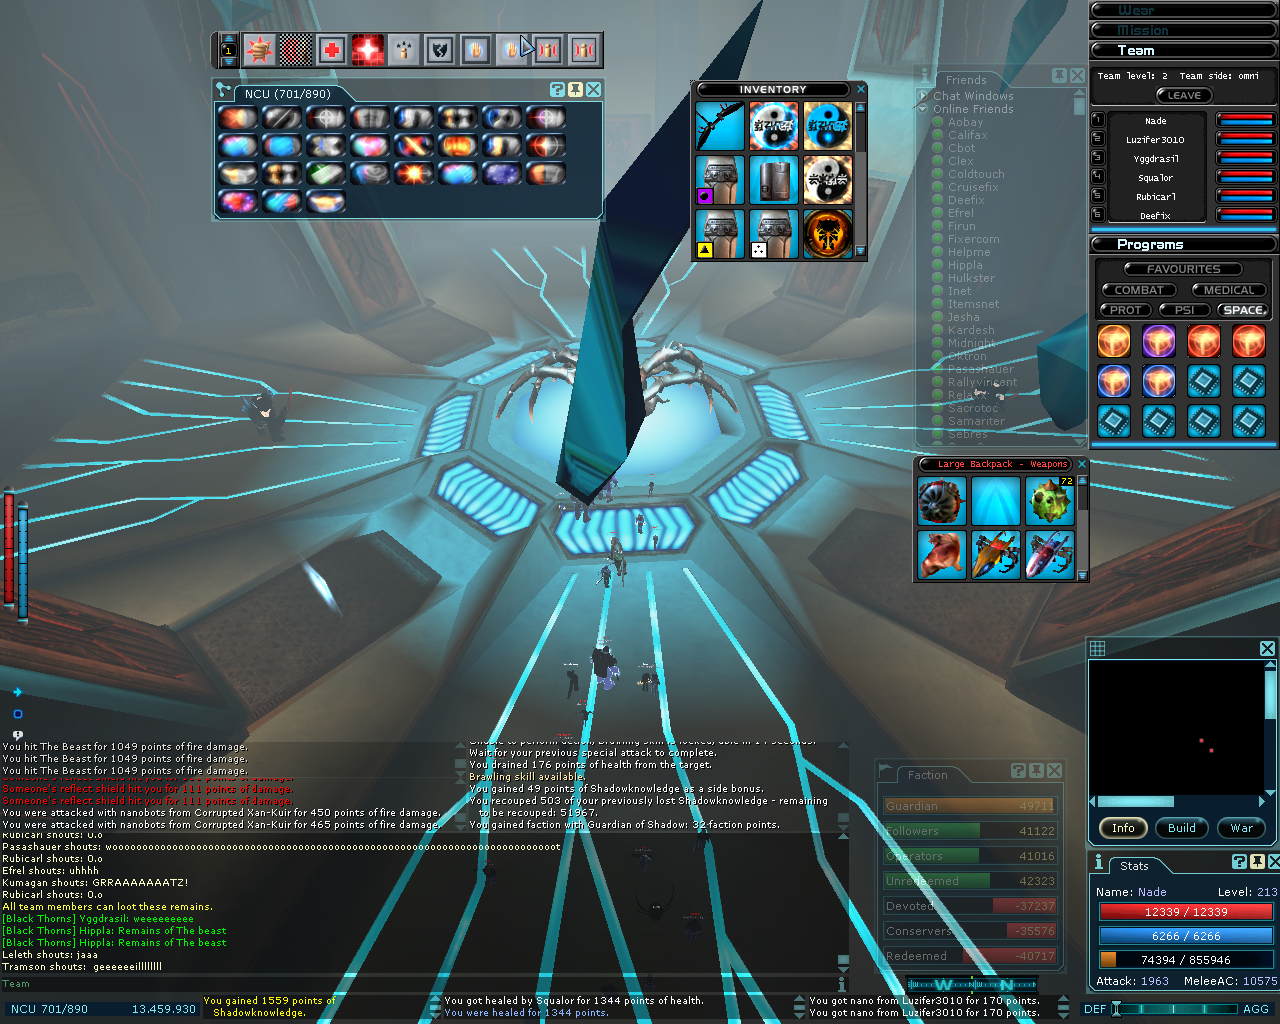Switch to the PROT programs tab
Viewport: 1280px width, 1024px height.
(1125, 310)
